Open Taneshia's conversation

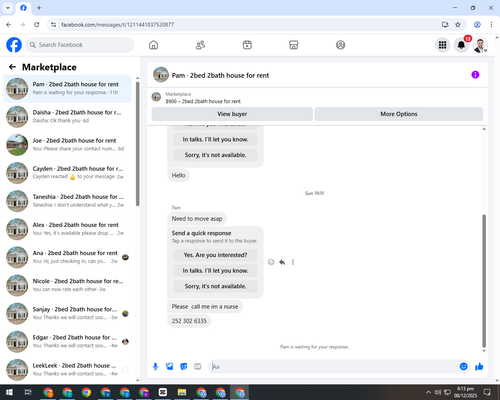click(x=67, y=201)
